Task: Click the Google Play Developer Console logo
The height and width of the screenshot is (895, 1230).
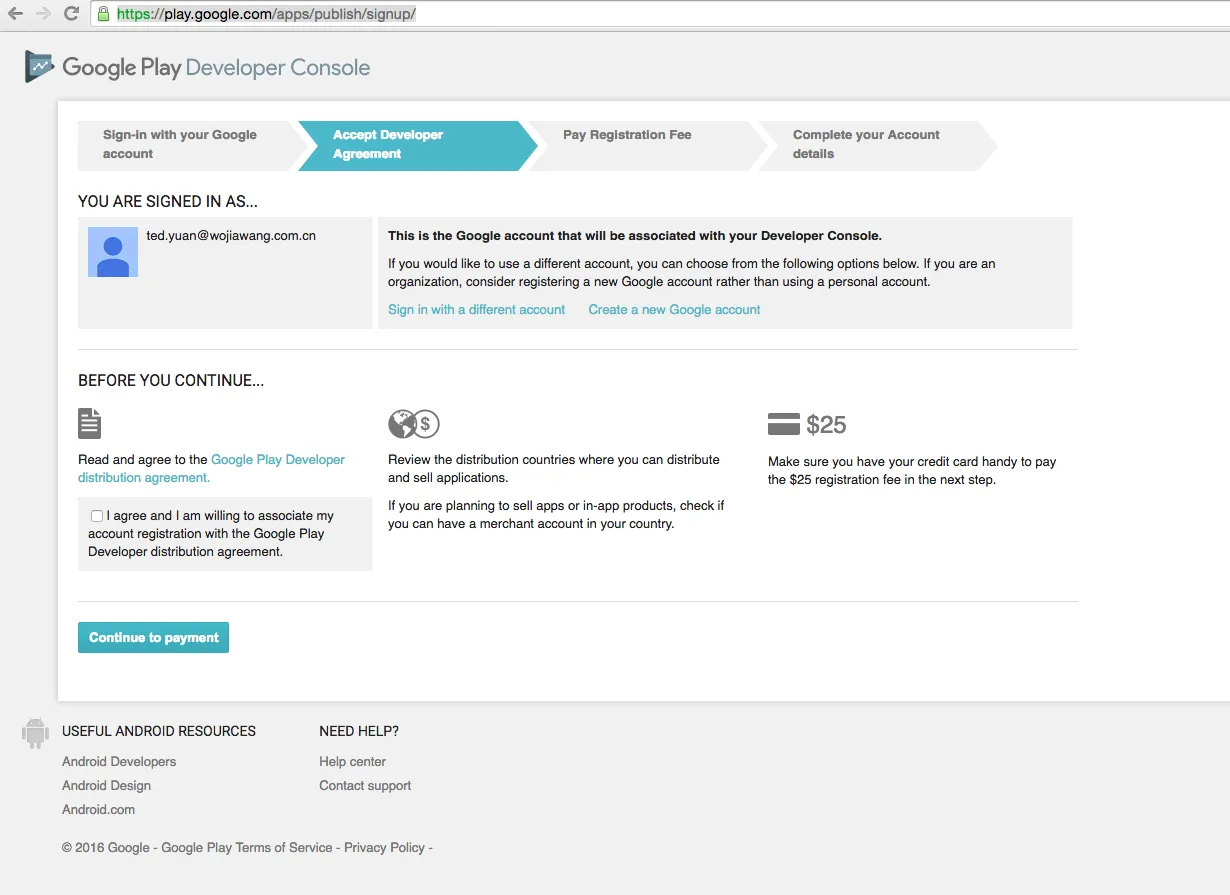Action: point(197,68)
